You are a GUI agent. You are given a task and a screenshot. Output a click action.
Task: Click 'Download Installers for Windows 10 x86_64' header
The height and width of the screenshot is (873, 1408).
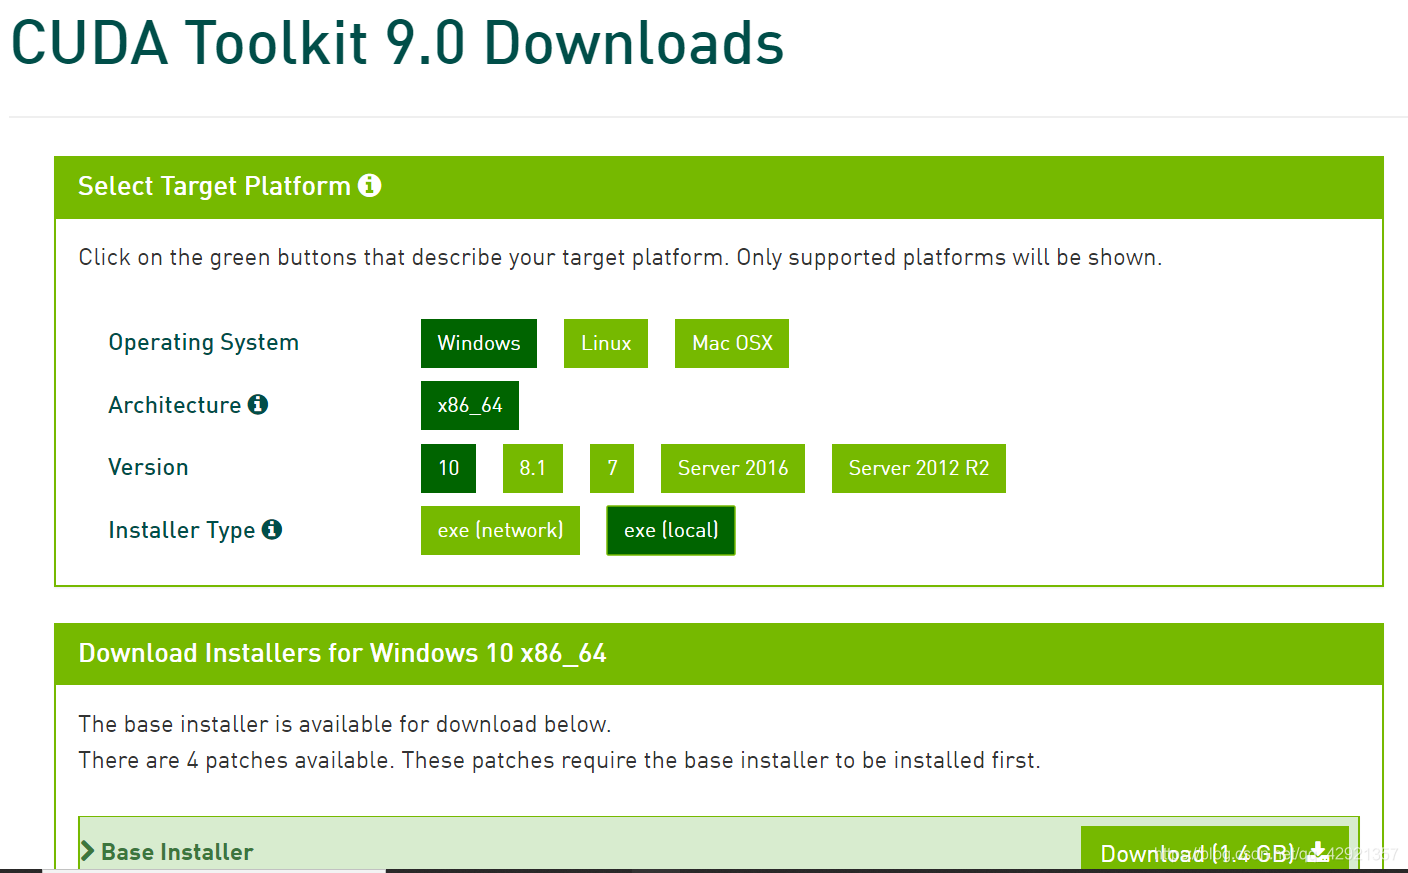pos(343,653)
